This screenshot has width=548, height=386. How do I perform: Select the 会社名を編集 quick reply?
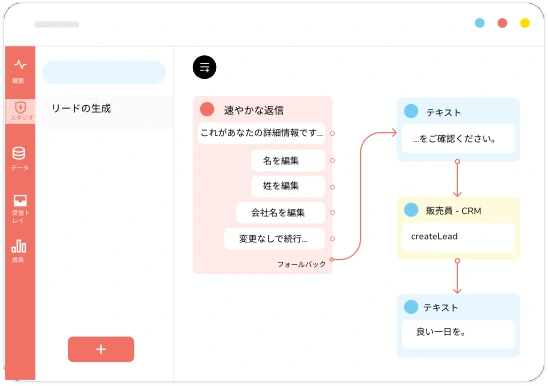coord(281,213)
